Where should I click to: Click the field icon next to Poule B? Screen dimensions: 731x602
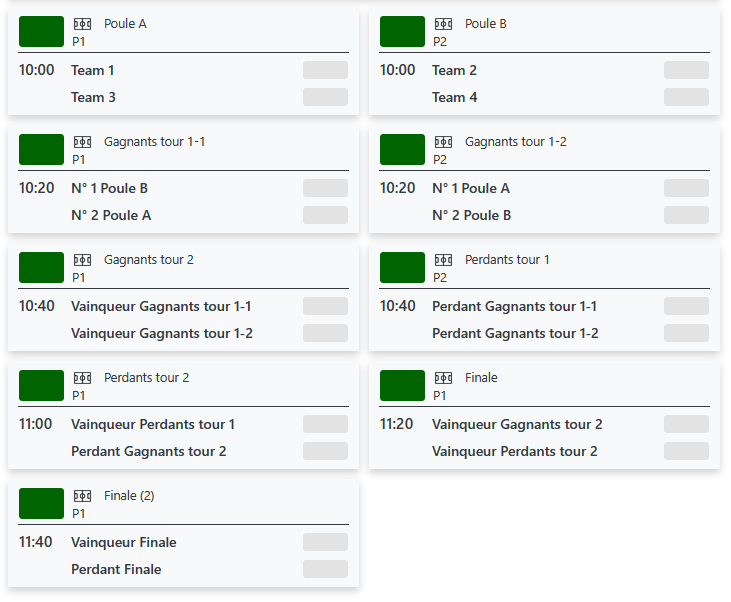(x=443, y=24)
